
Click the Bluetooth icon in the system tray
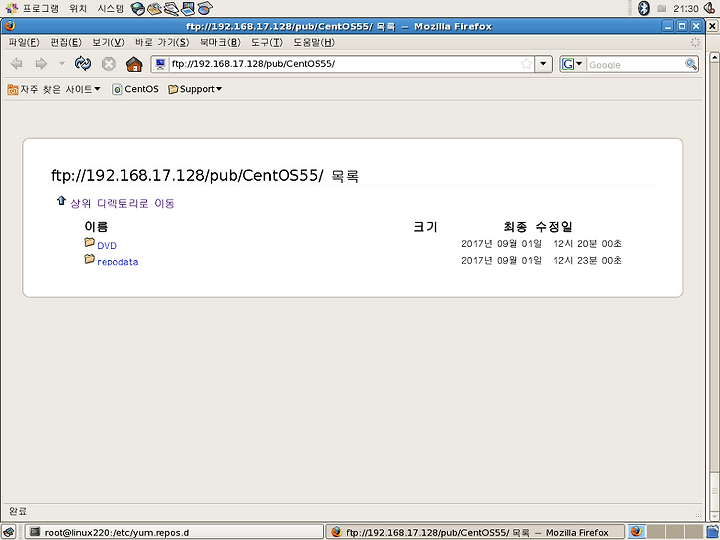(x=644, y=8)
